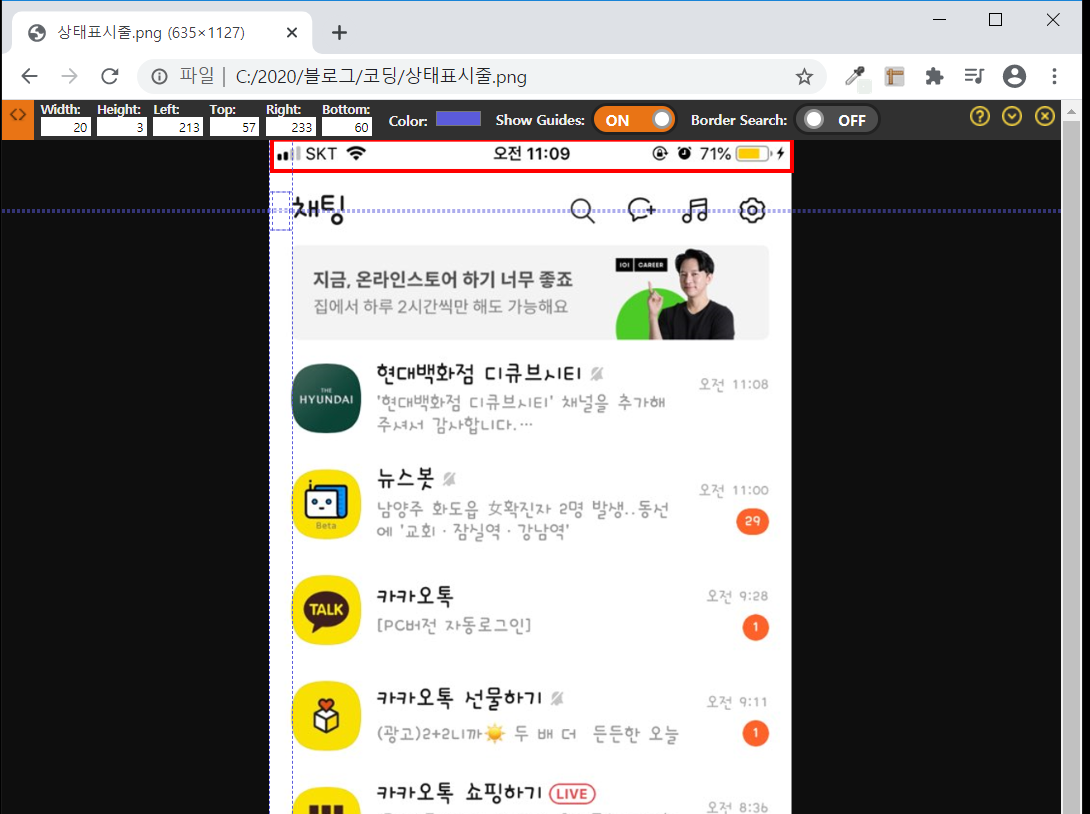
Task: Click the 카카오톡 TALK profile icon
Action: 326,610
